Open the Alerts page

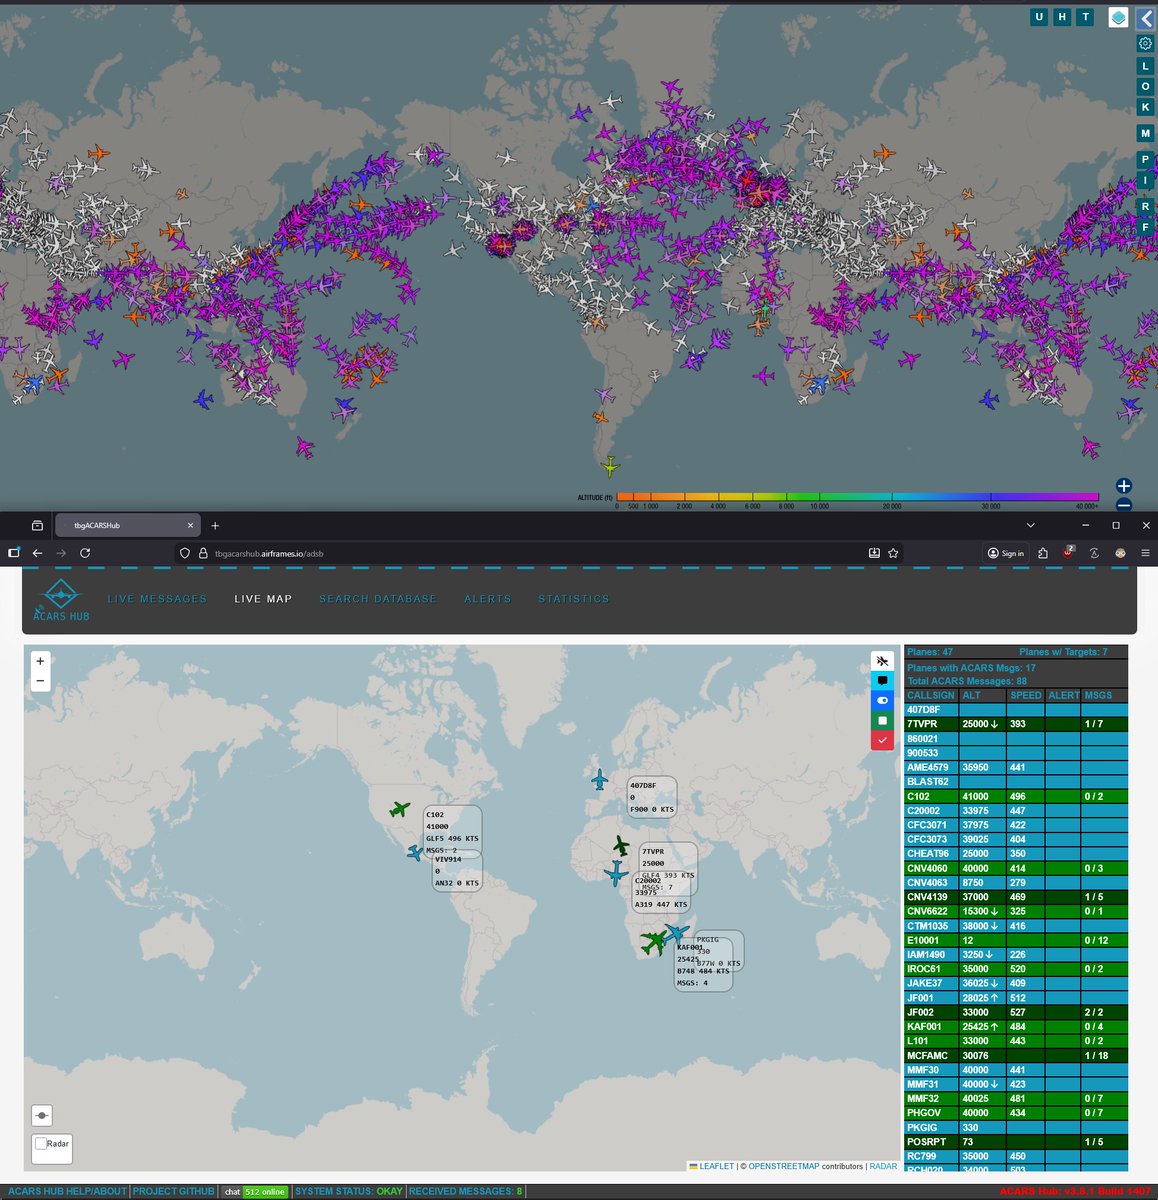coord(487,599)
